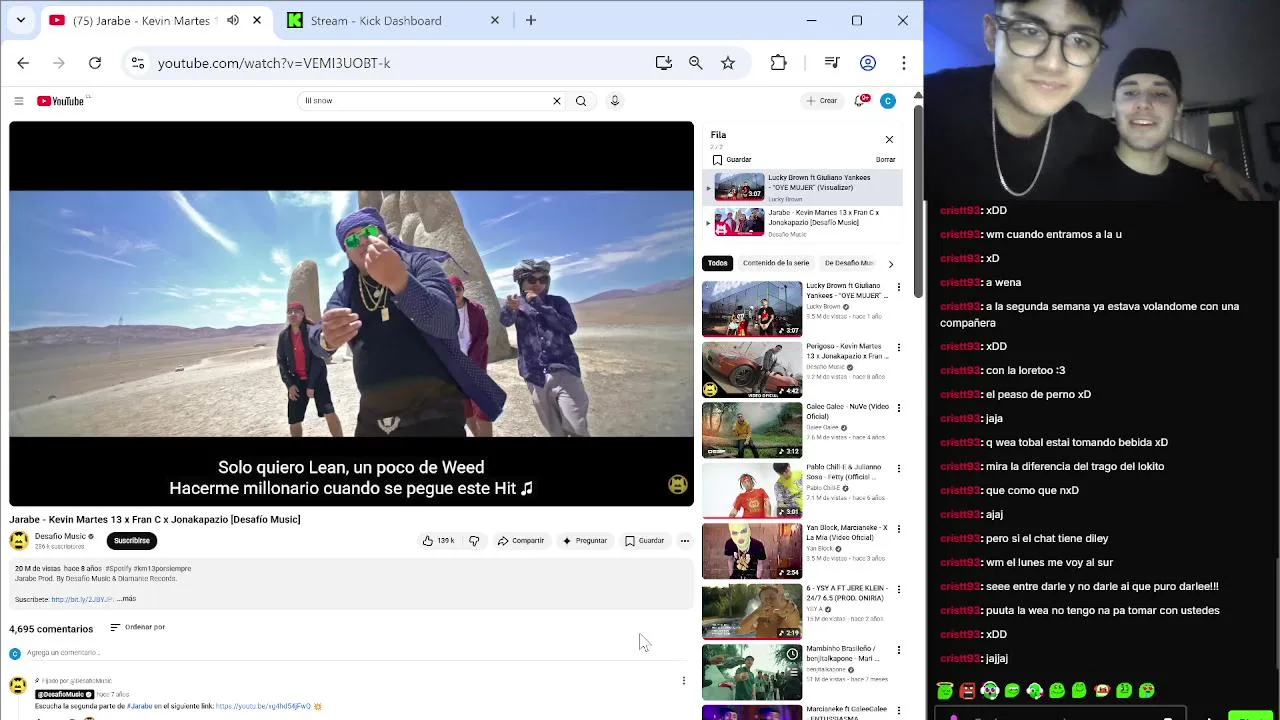Bookmark this page with star icon
1280x720 pixels.
pos(728,63)
